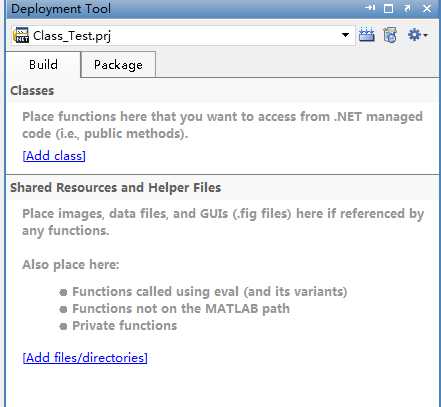Minimize the Deployment Tool panel with the arrow icon

point(370,8)
